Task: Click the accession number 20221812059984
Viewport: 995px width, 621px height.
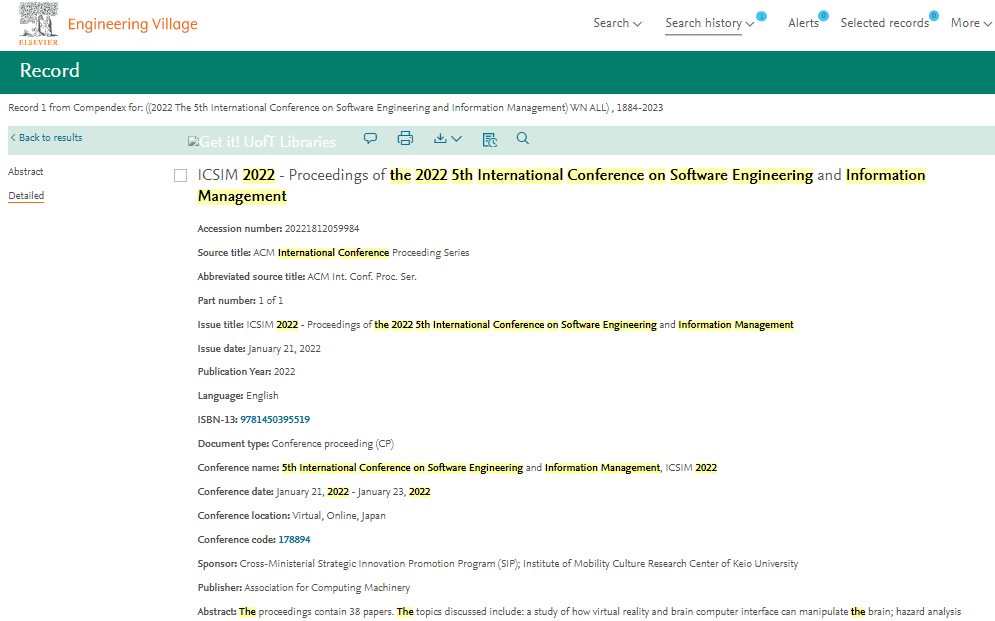Action: click(322, 228)
